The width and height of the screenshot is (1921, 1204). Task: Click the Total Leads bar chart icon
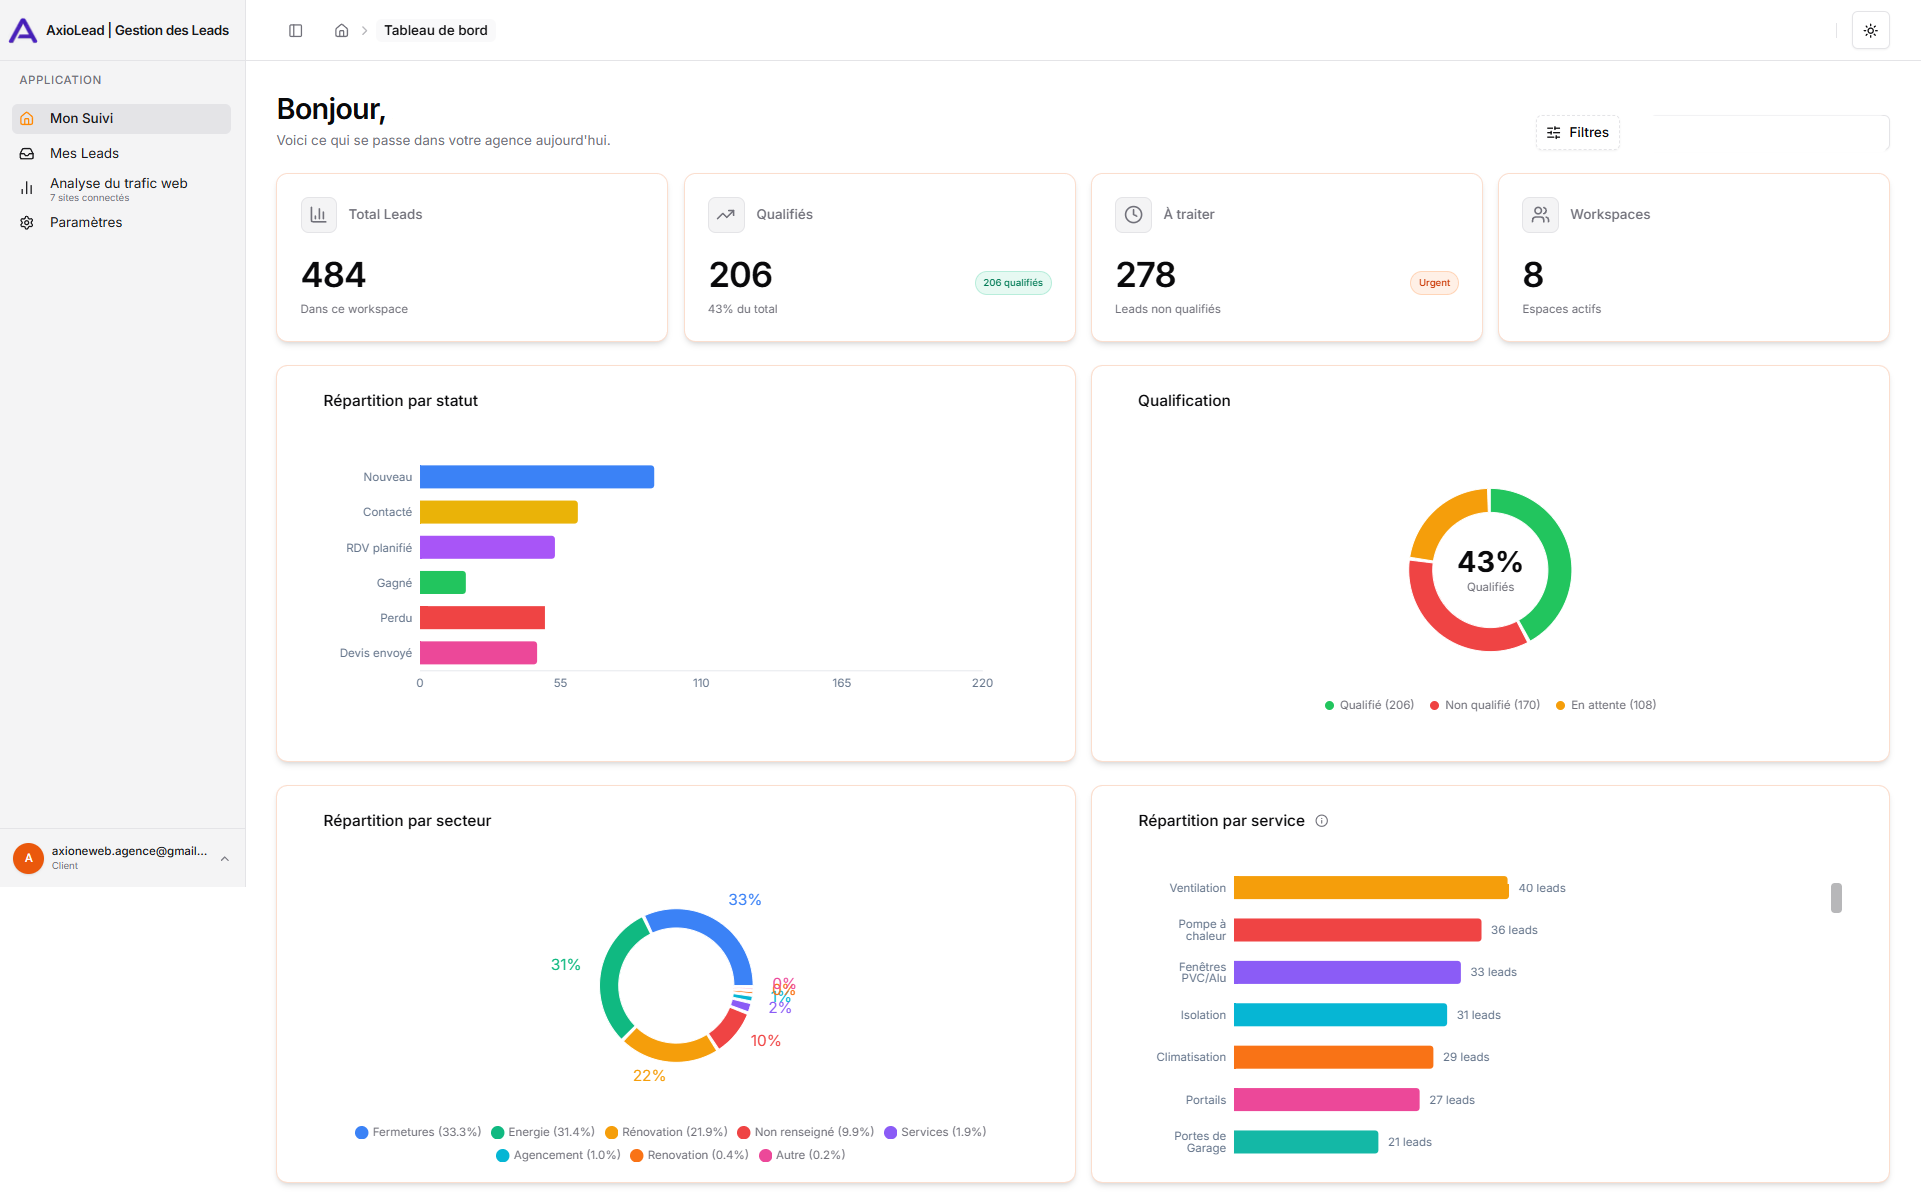318,214
